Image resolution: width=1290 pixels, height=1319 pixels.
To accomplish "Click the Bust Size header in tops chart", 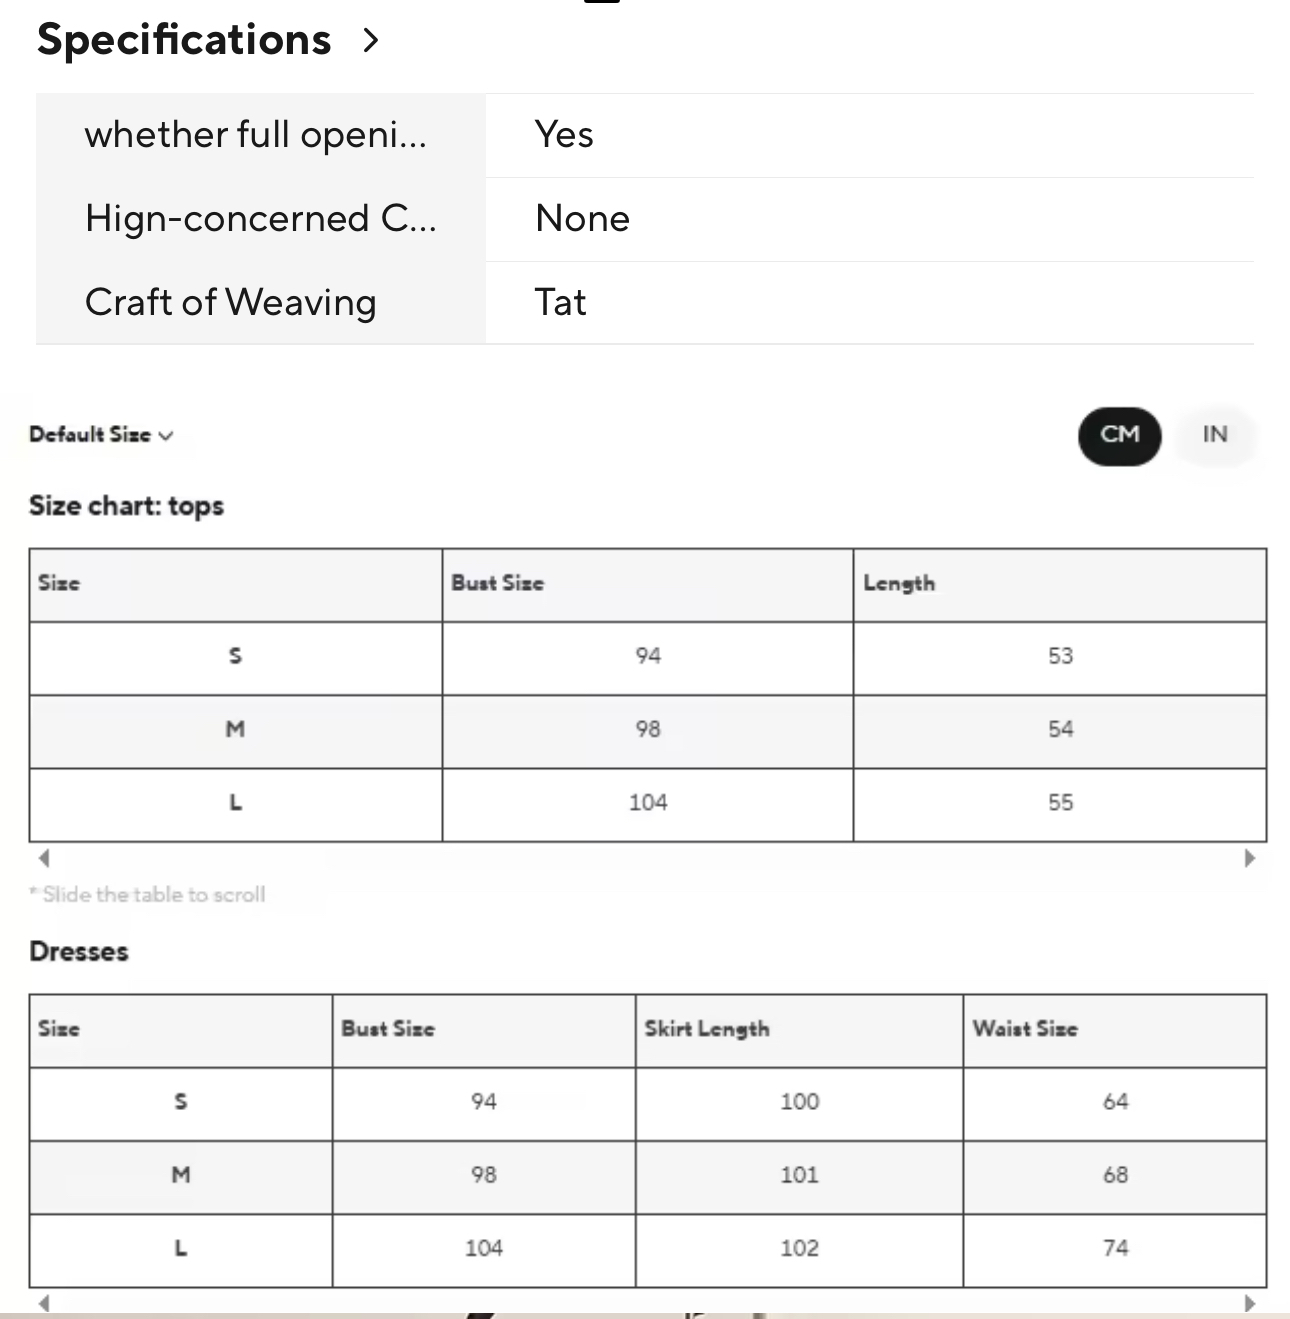I will [x=497, y=583].
